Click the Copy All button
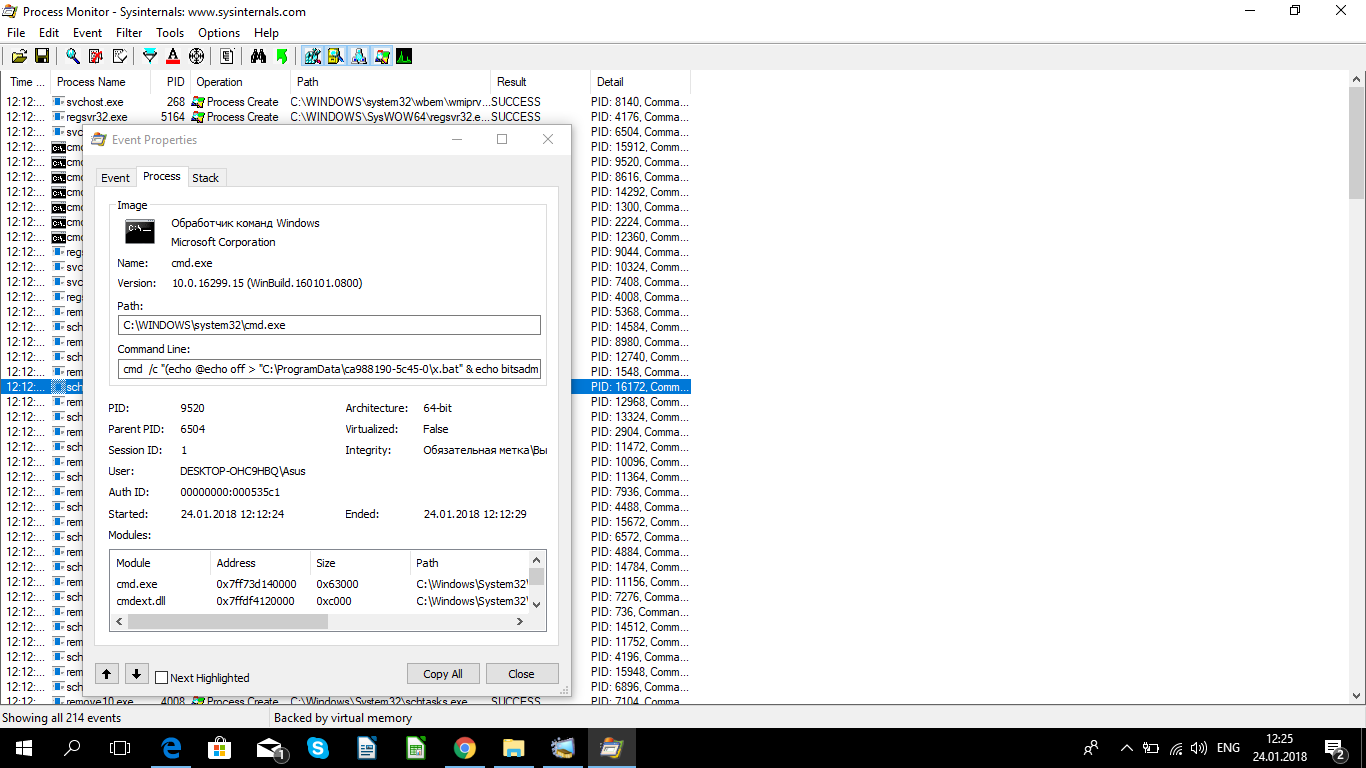This screenshot has width=1366, height=768. pyautogui.click(x=443, y=673)
